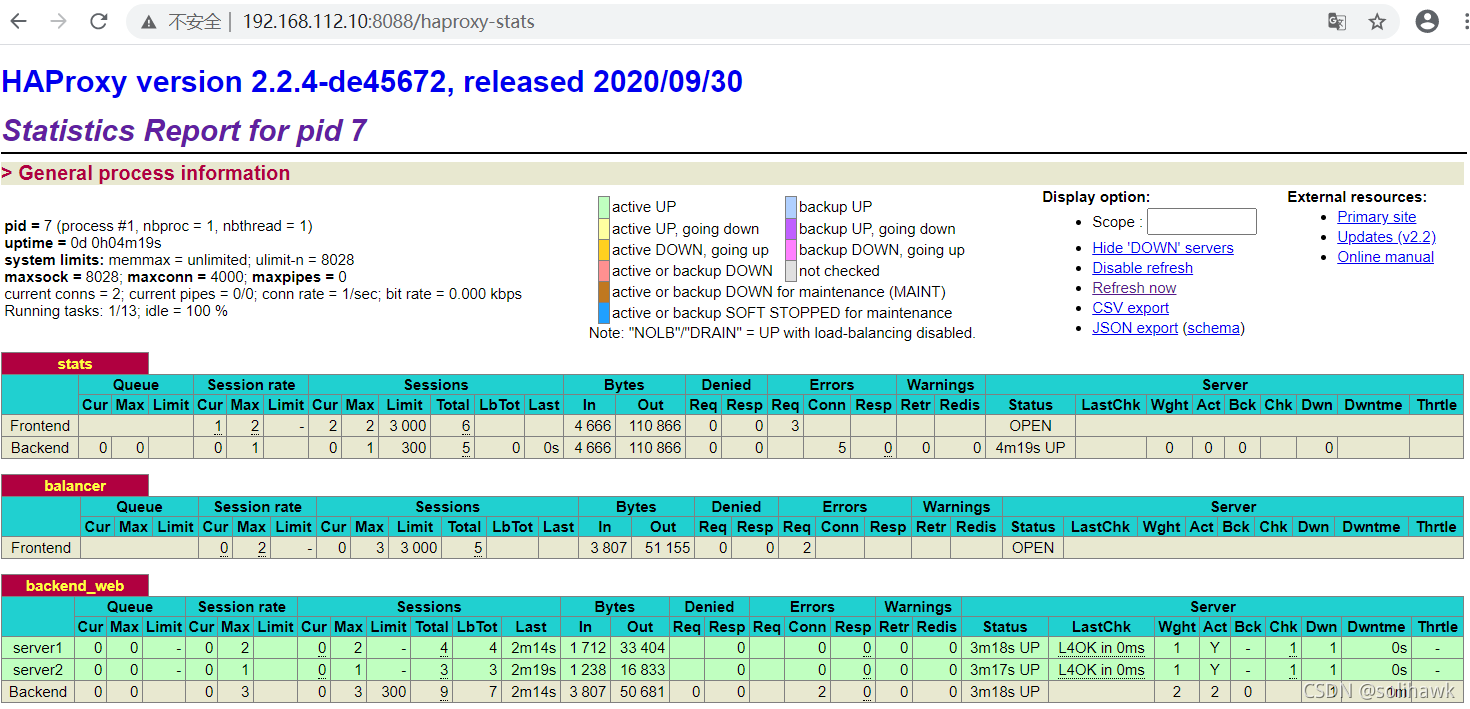Click the Refresh now link

(1134, 288)
